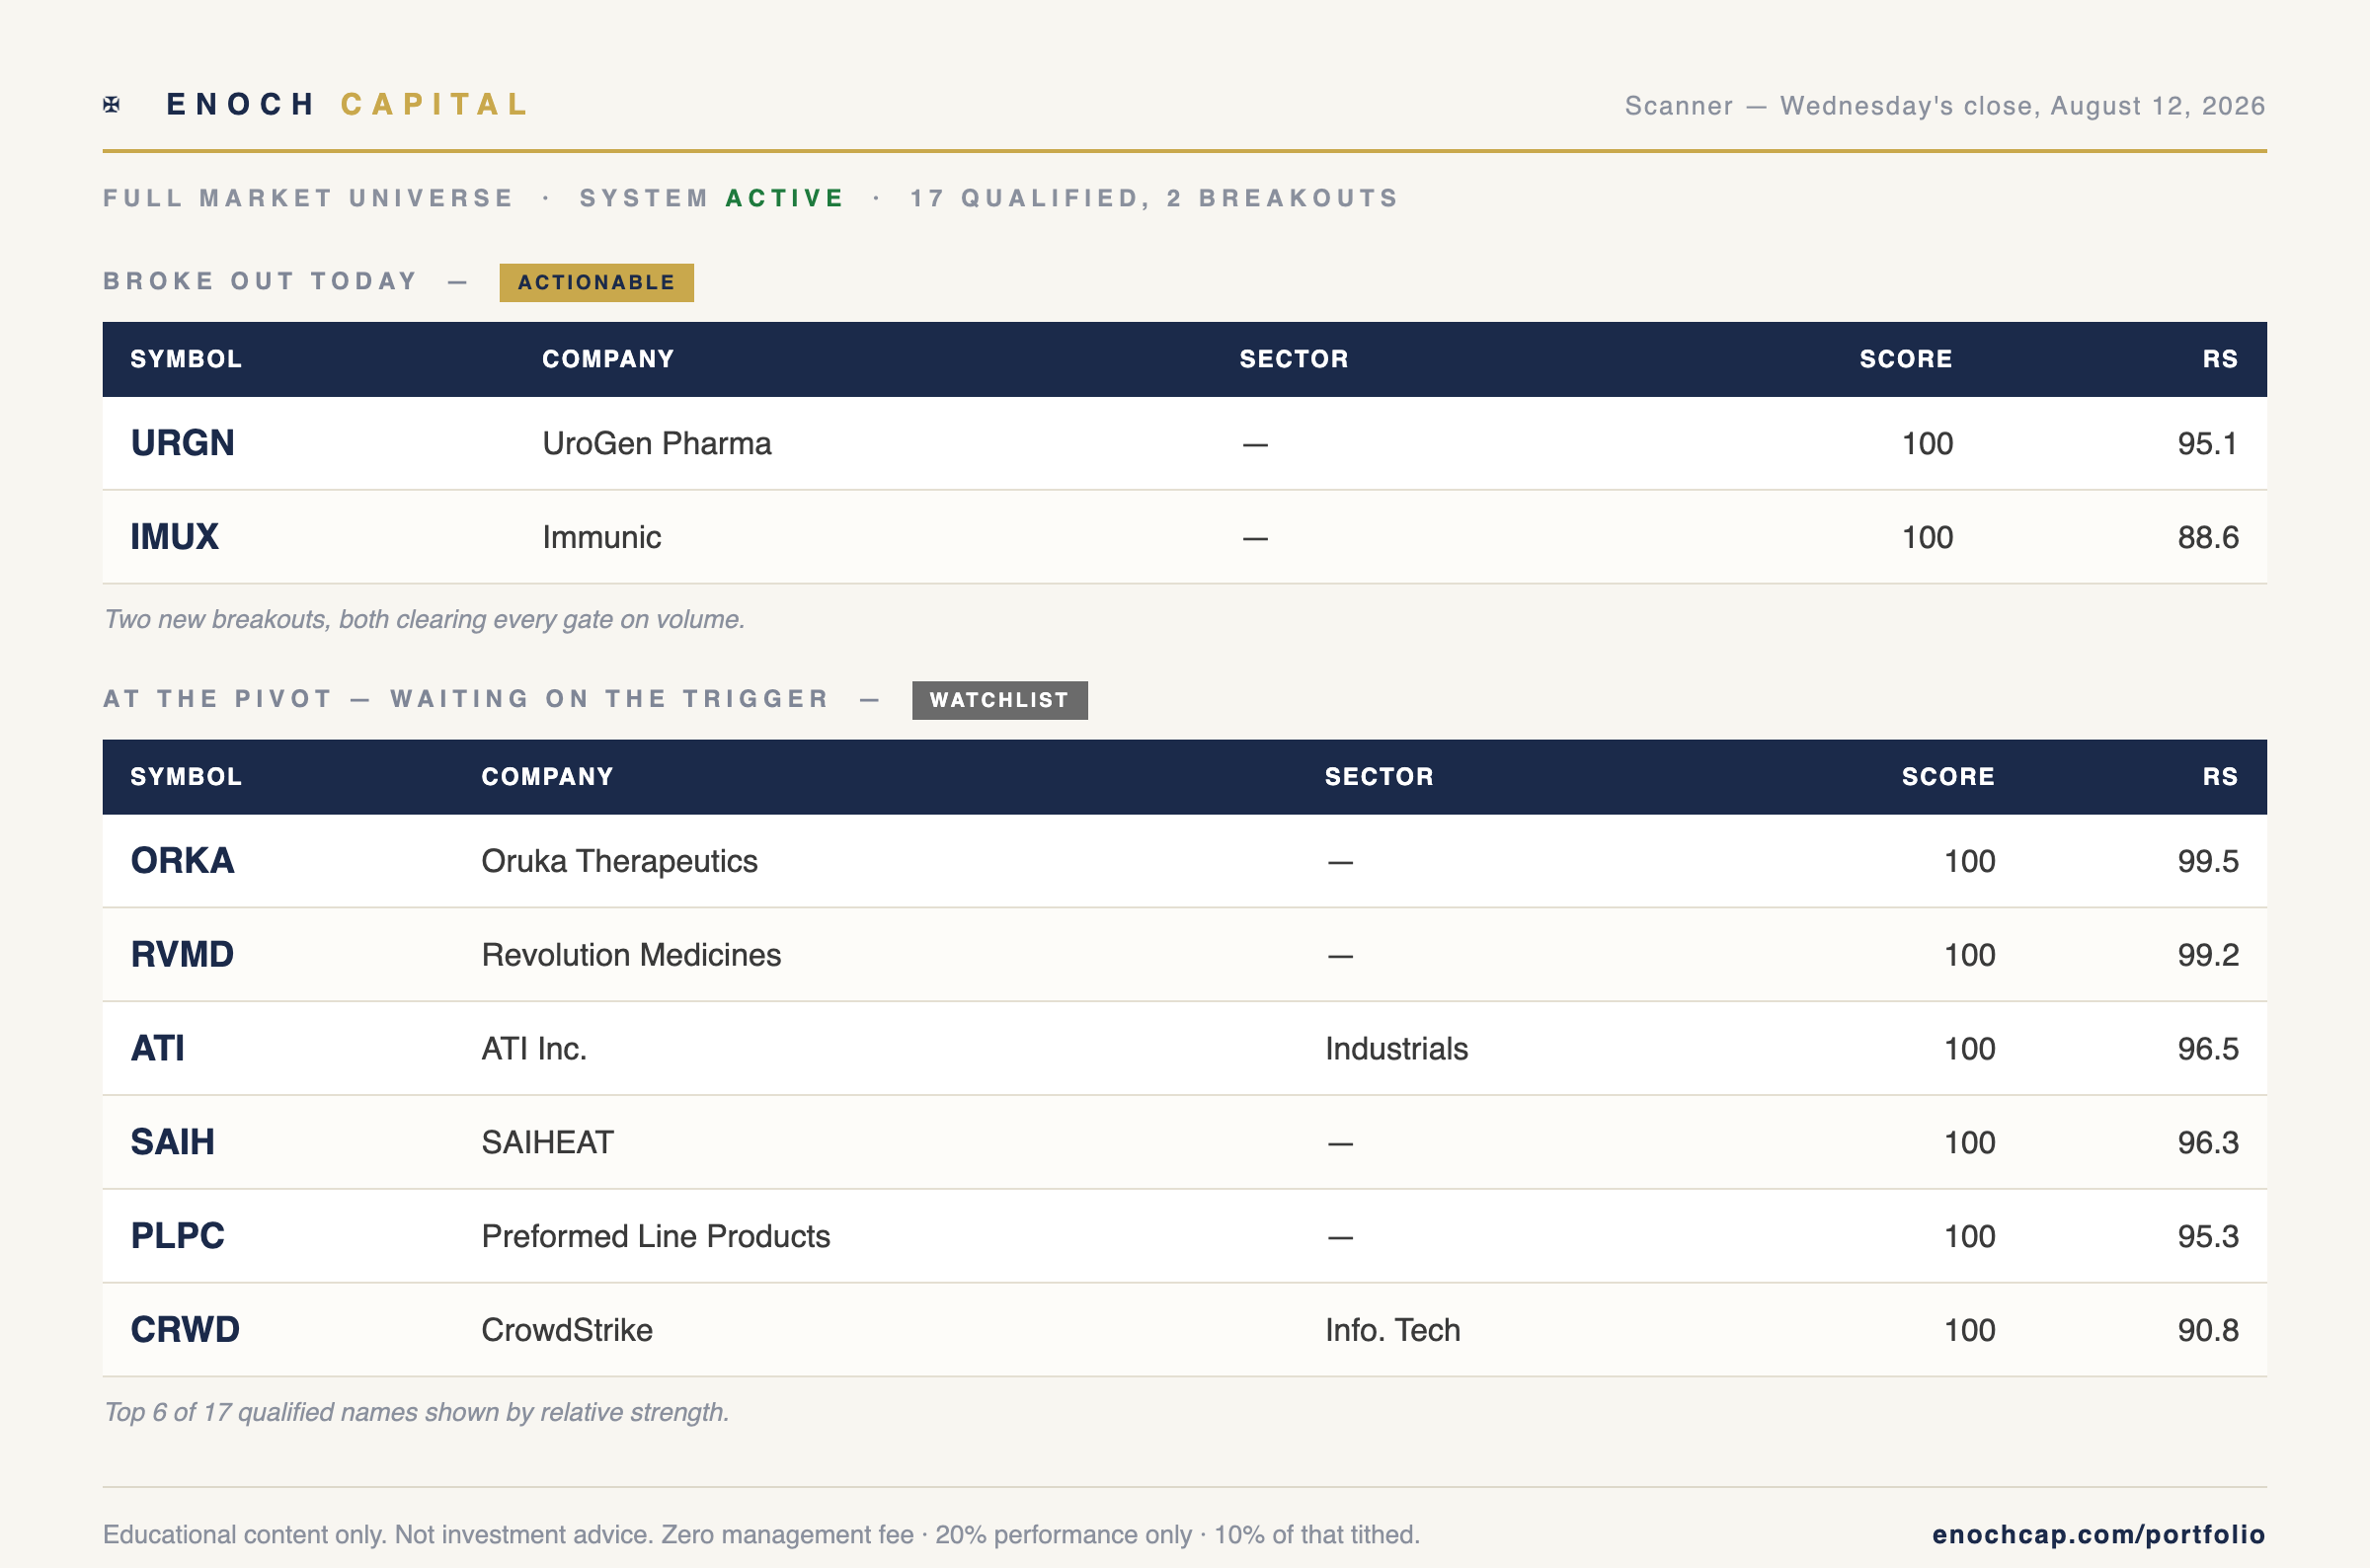The width and height of the screenshot is (2370, 1568).
Task: Click the 'Educational content only' disclaimer
Action: click(761, 1535)
